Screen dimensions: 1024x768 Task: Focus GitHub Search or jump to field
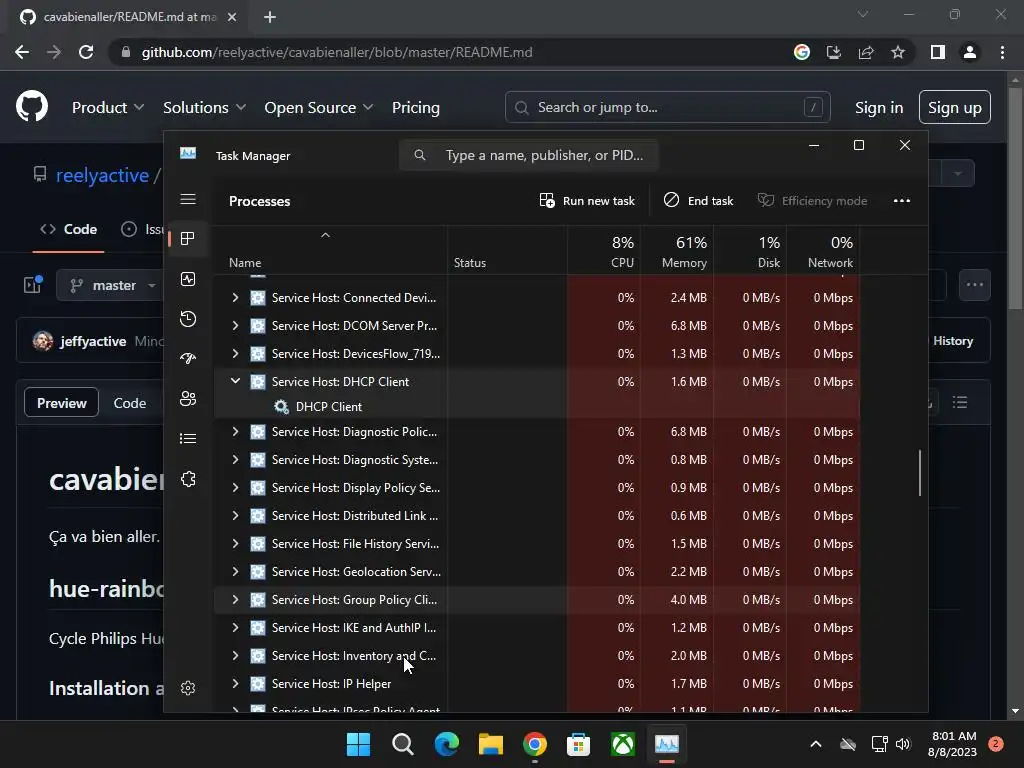click(667, 107)
